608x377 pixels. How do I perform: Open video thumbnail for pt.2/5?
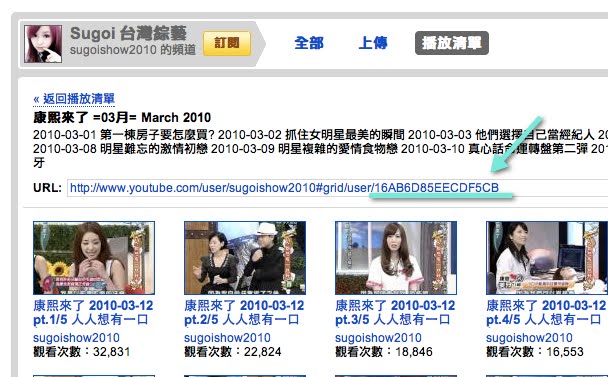pyautogui.click(x=245, y=258)
